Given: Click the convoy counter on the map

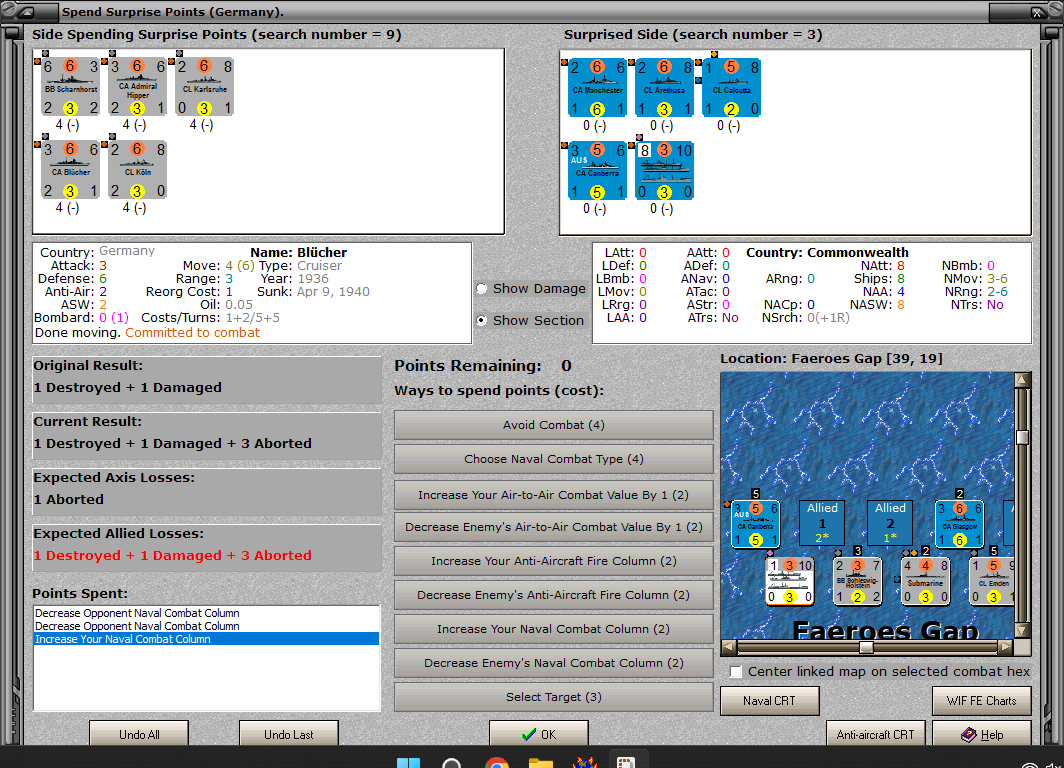Looking at the screenshot, I should click(x=789, y=581).
